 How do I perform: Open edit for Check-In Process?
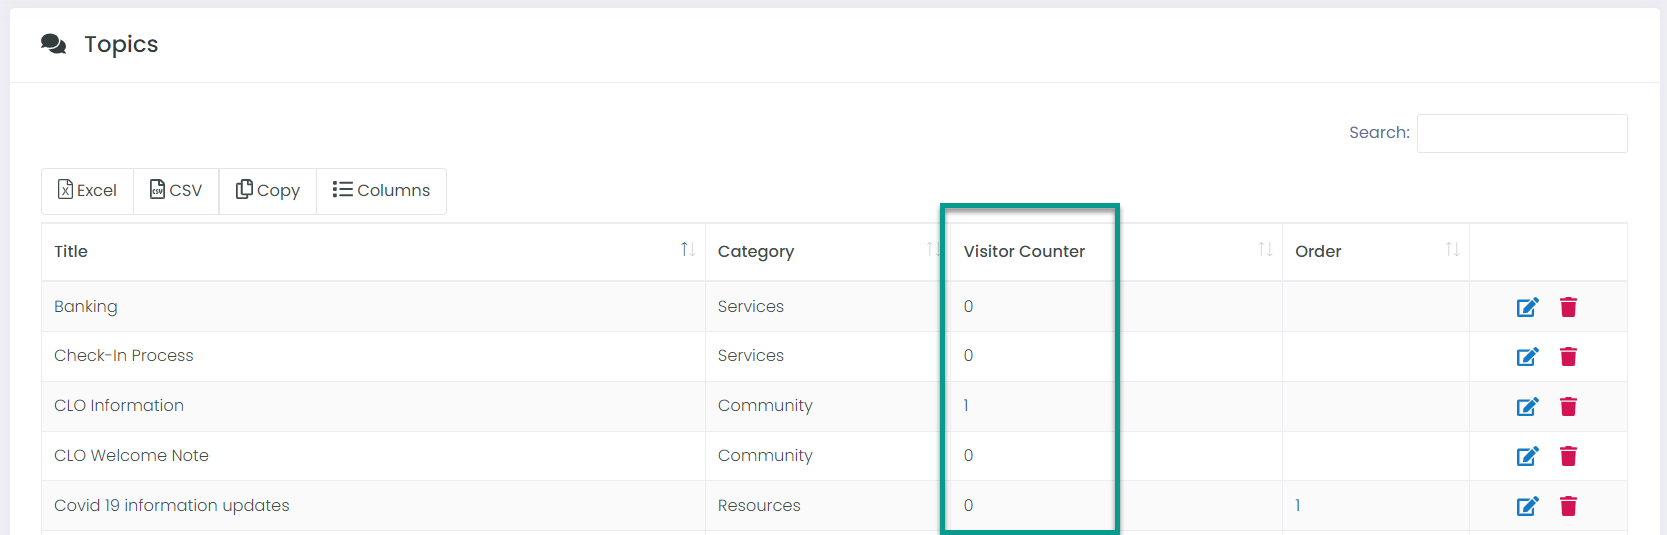pyautogui.click(x=1527, y=357)
